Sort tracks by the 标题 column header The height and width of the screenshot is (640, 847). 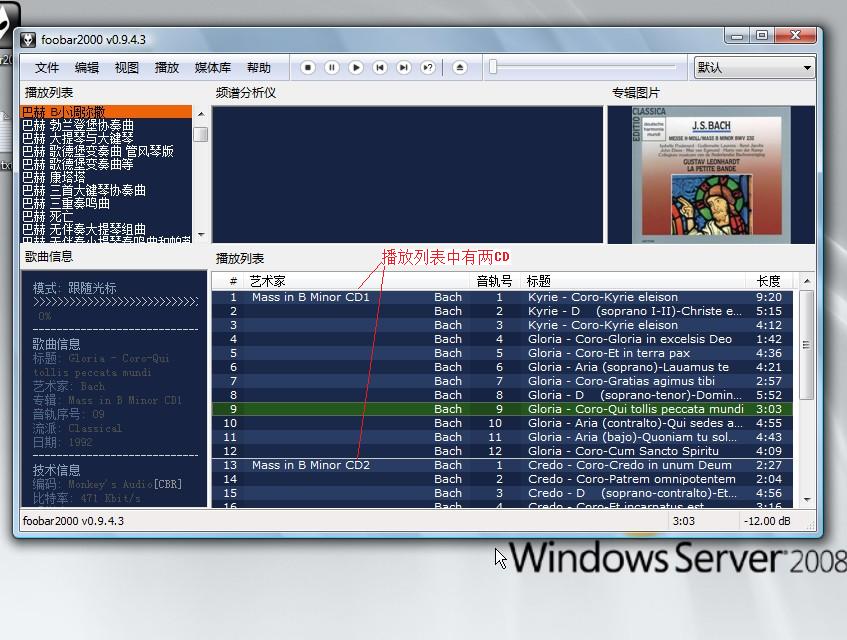point(632,281)
